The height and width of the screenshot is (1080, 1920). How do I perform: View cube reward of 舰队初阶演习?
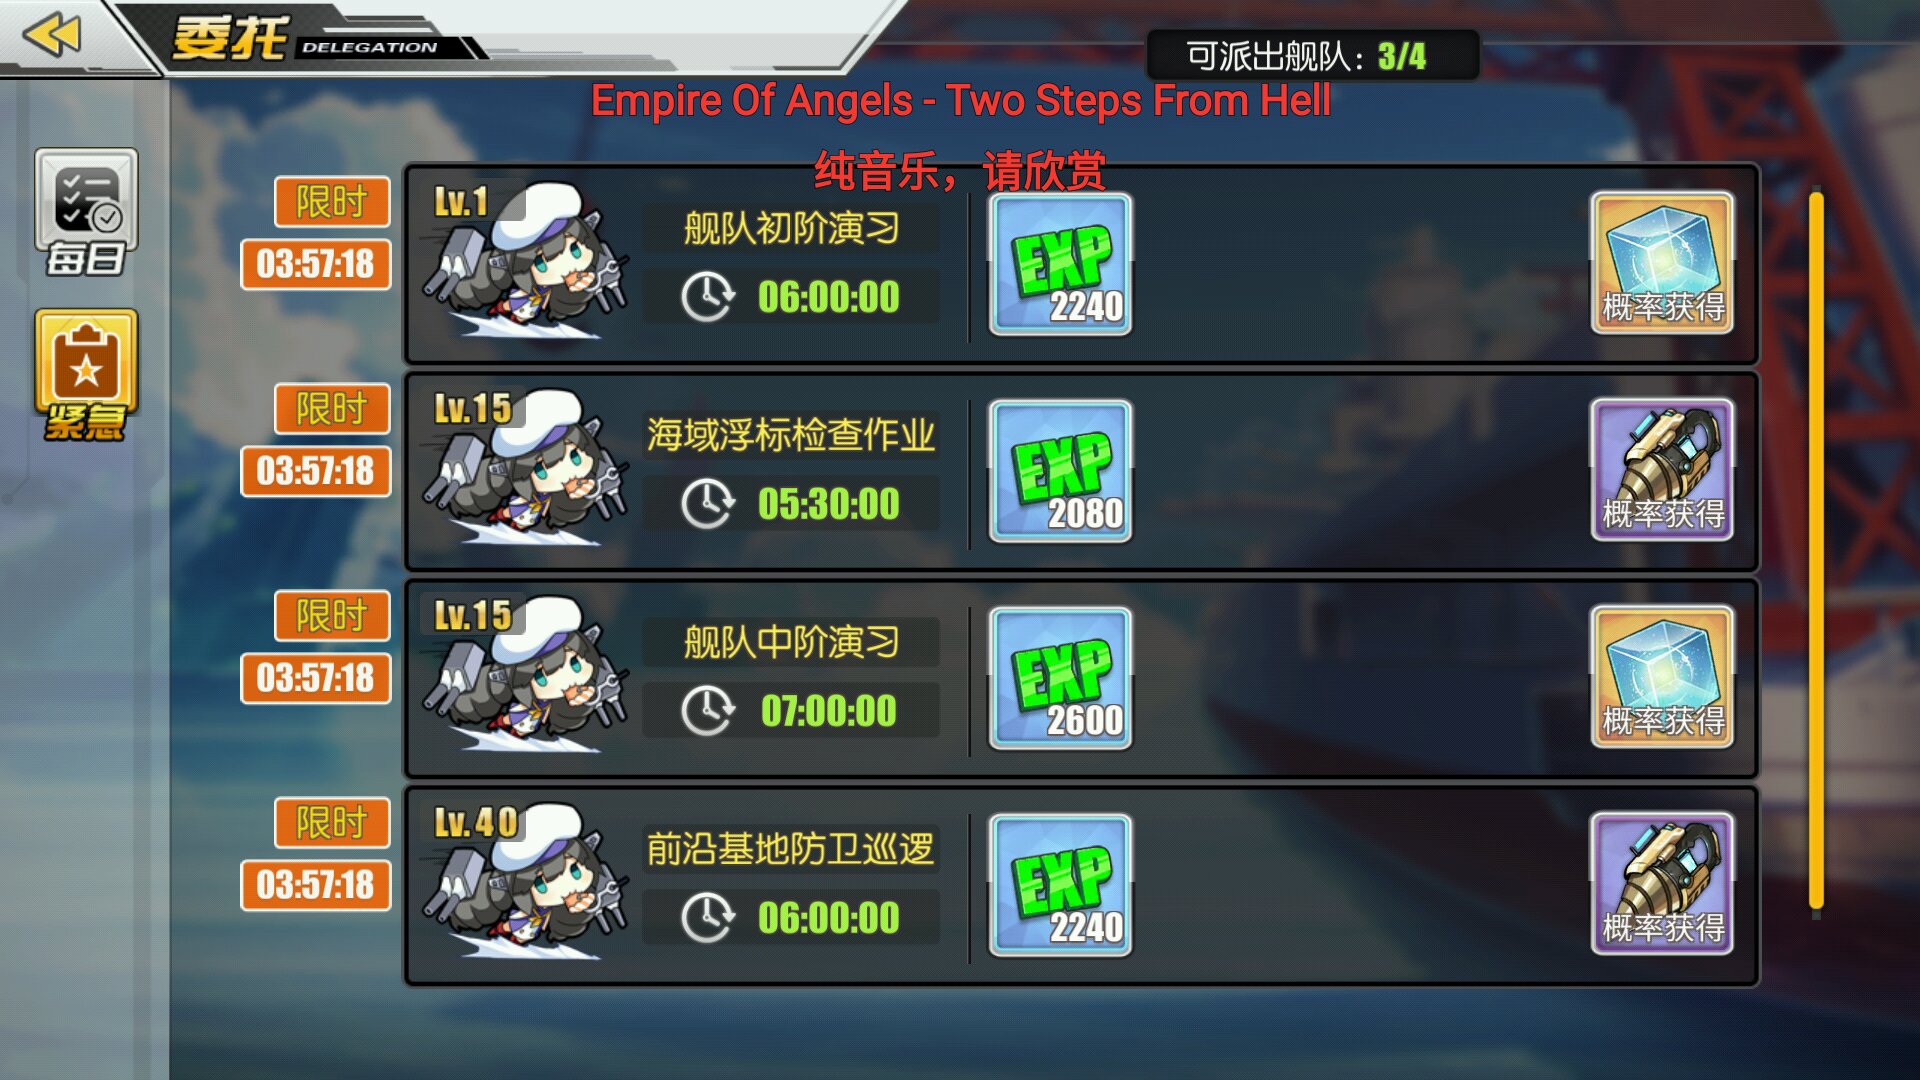click(1662, 263)
